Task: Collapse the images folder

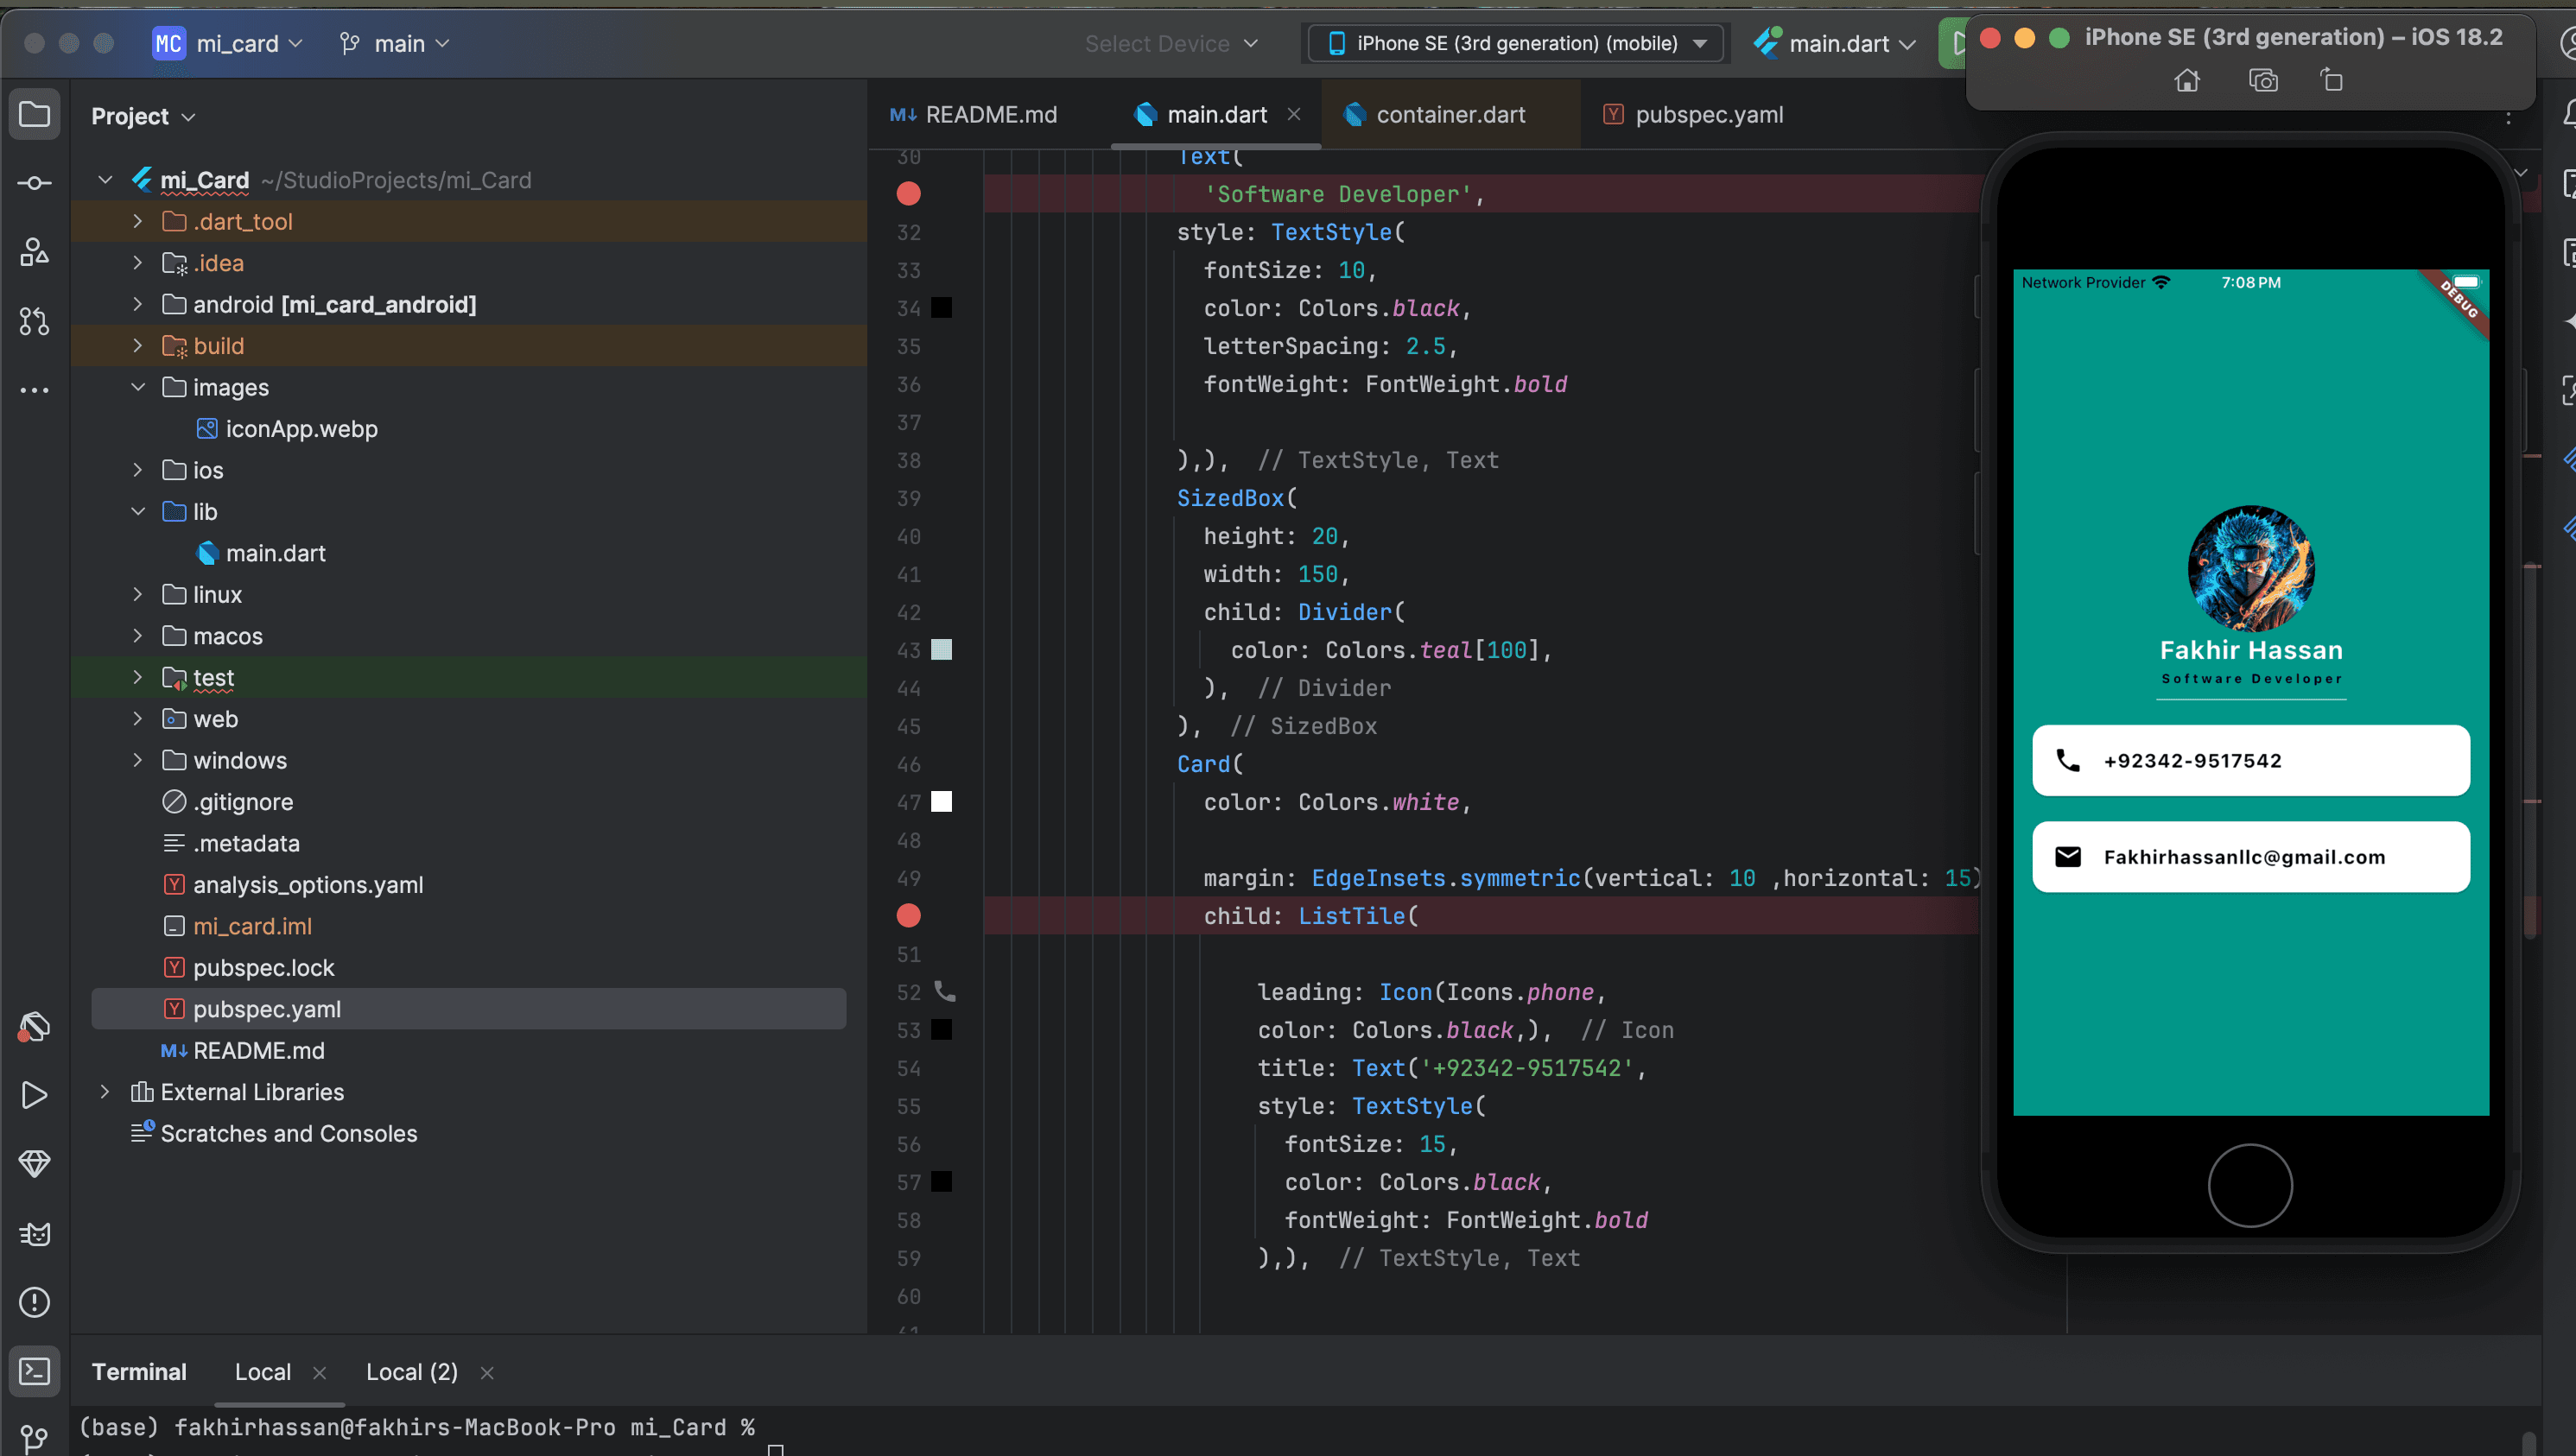Action: tap(138, 387)
